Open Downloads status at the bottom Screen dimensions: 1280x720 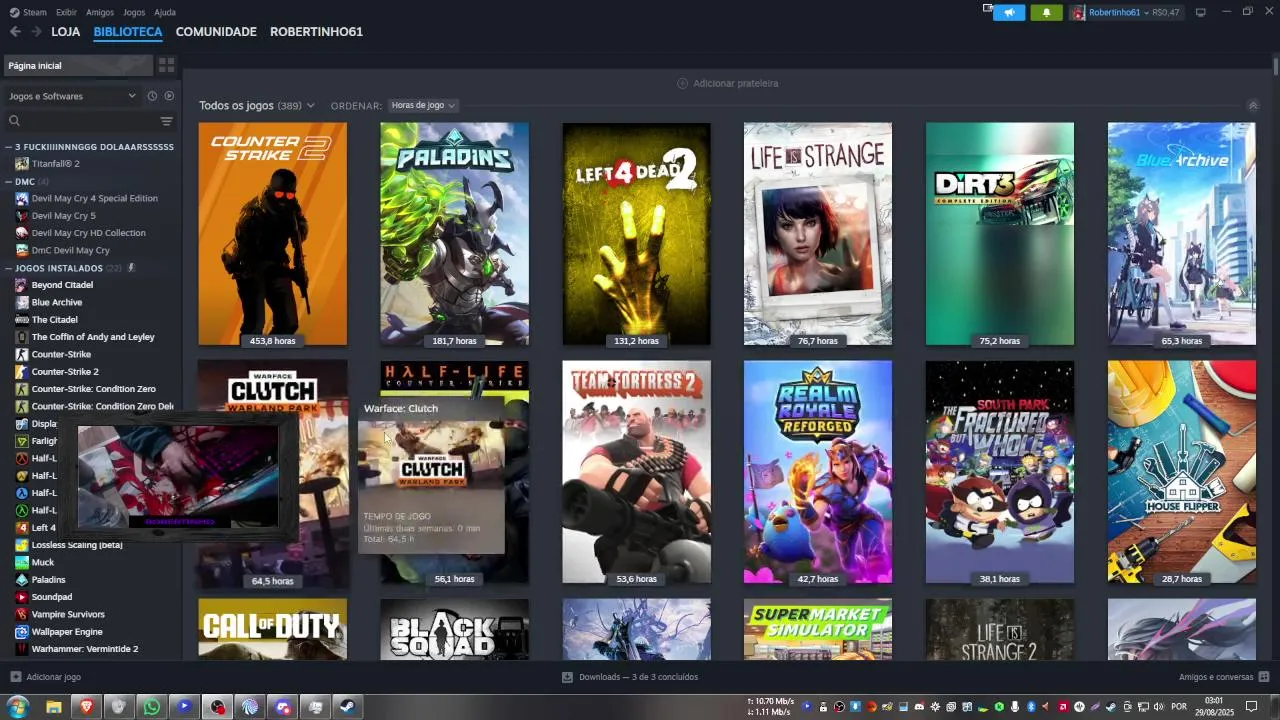coord(630,677)
